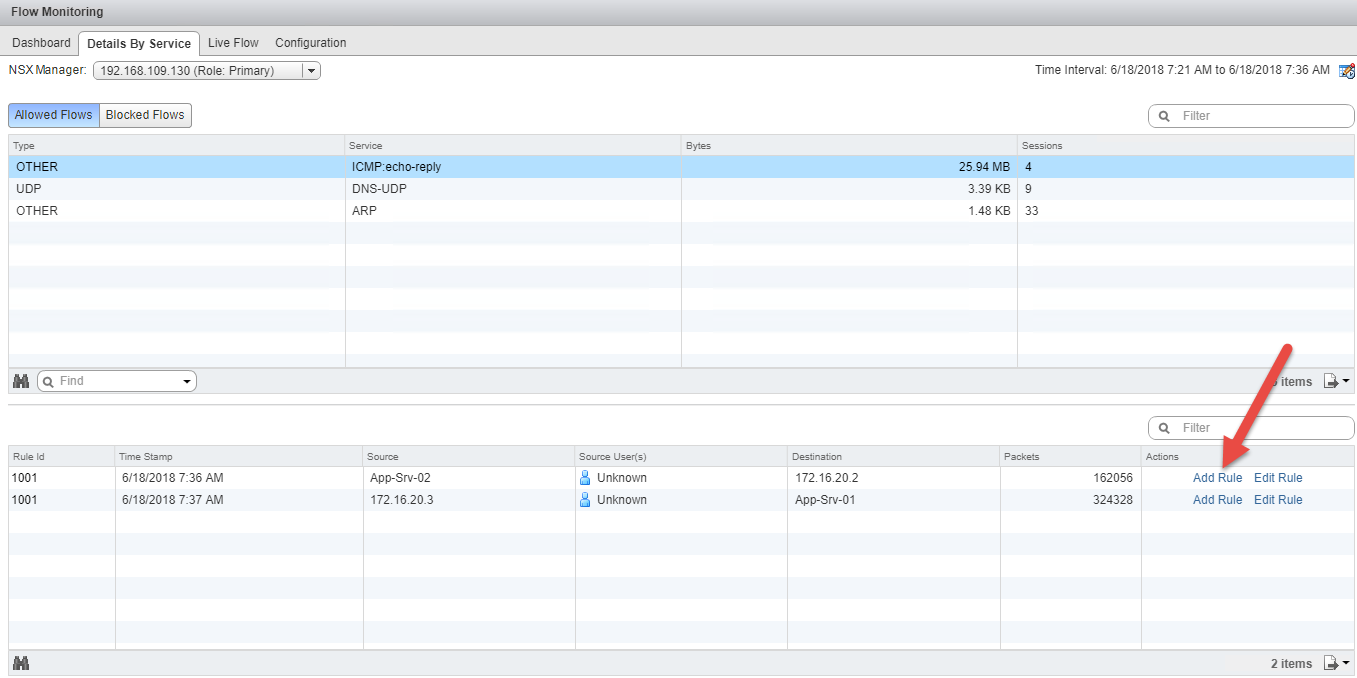
Task: Click Edit Rule for 172.16.20.3 flow
Action: (x=1278, y=500)
